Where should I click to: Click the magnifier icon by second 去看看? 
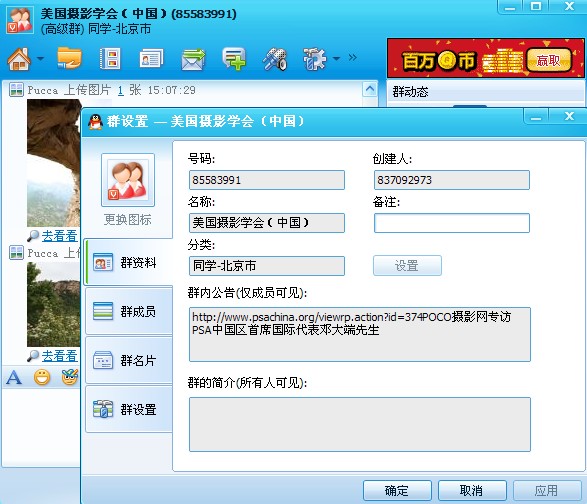(33, 356)
